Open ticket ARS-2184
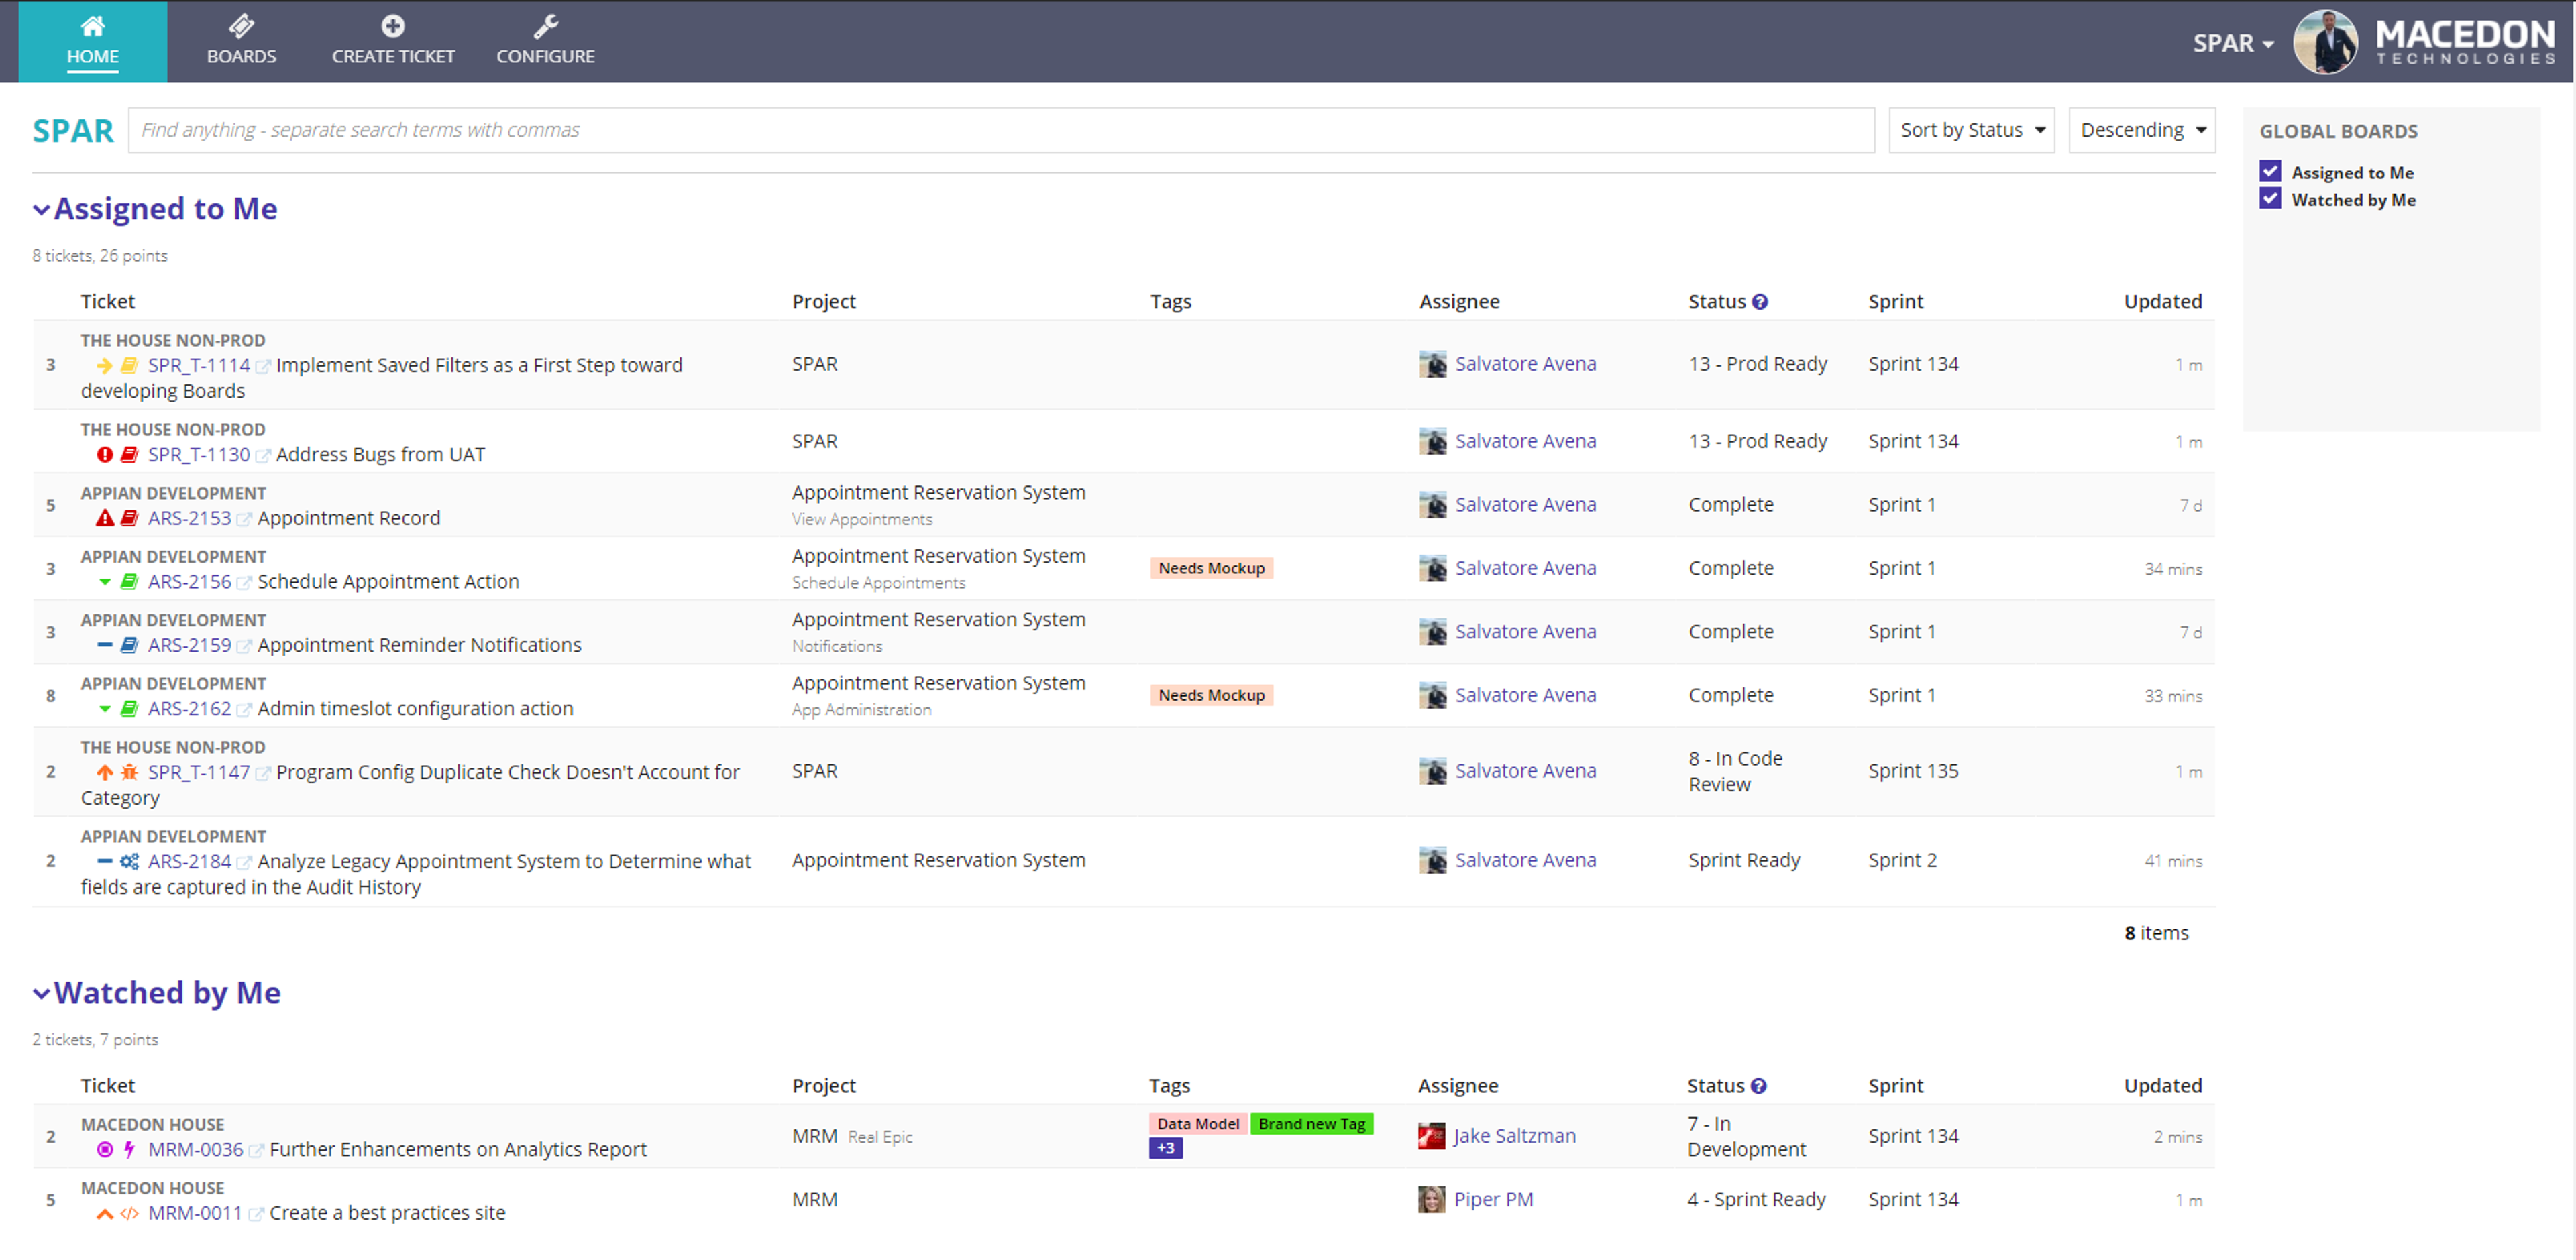 189,861
